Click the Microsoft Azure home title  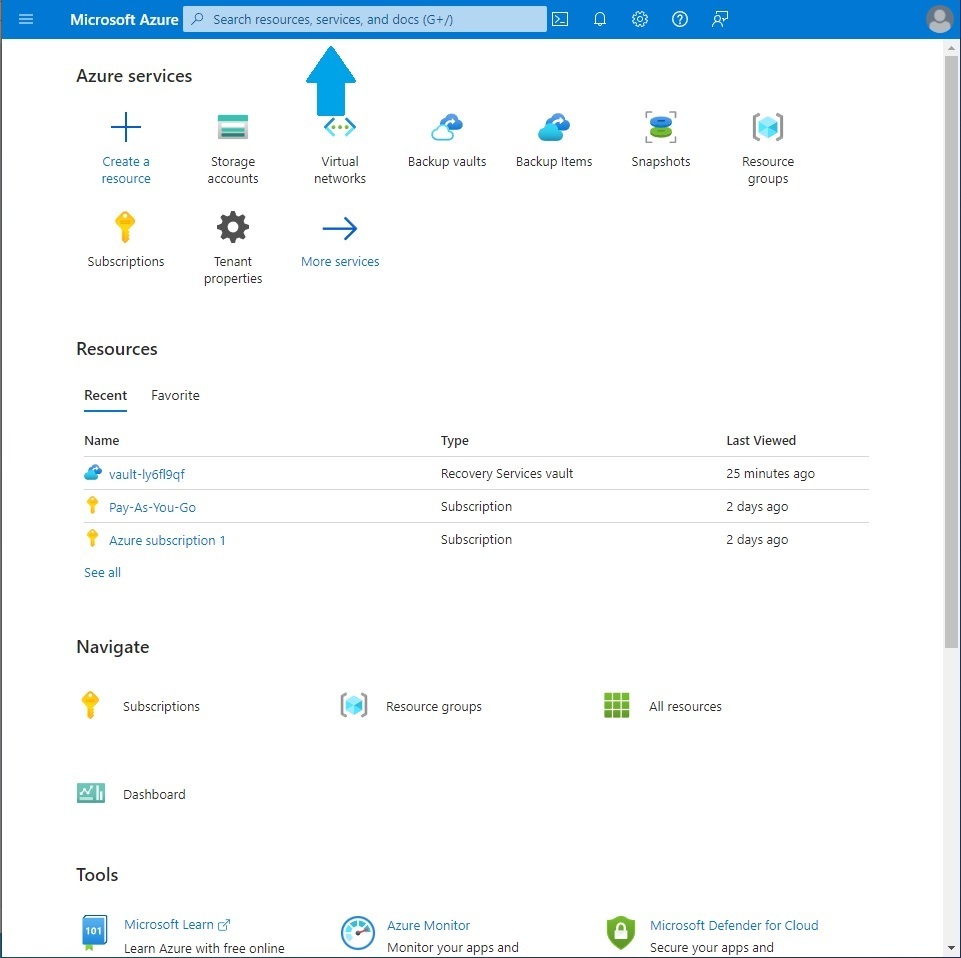(124, 20)
